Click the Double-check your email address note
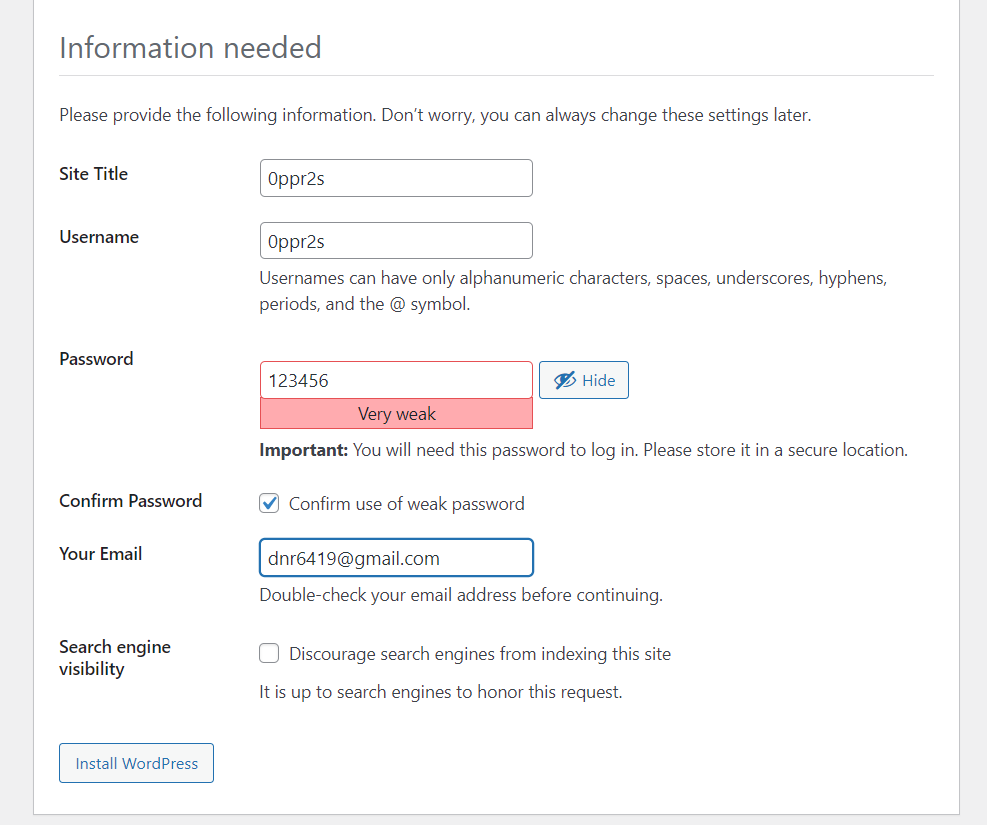This screenshot has width=987, height=825. (461, 595)
